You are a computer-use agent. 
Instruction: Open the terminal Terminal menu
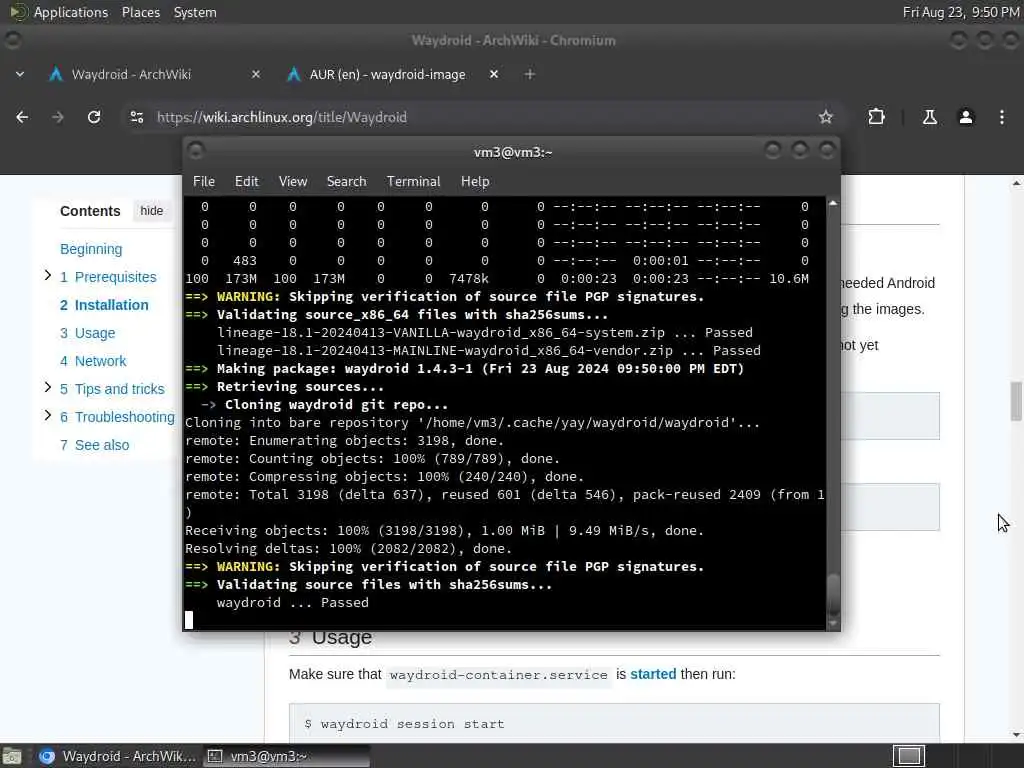(x=413, y=182)
